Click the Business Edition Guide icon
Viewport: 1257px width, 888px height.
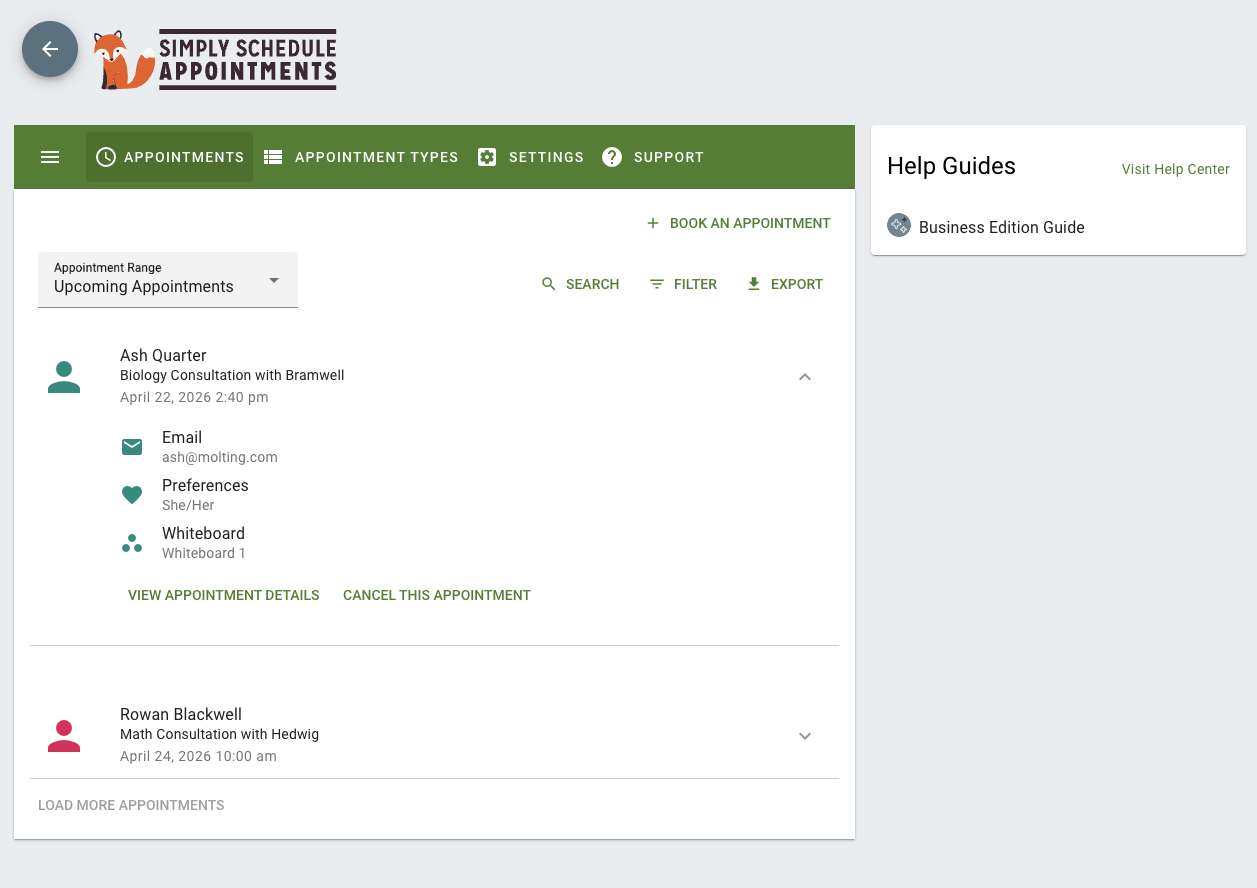899,226
